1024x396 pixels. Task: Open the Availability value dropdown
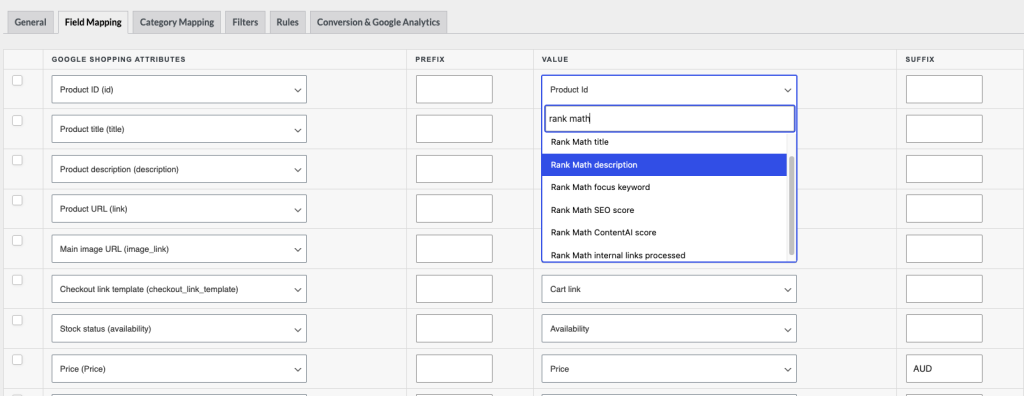(669, 329)
